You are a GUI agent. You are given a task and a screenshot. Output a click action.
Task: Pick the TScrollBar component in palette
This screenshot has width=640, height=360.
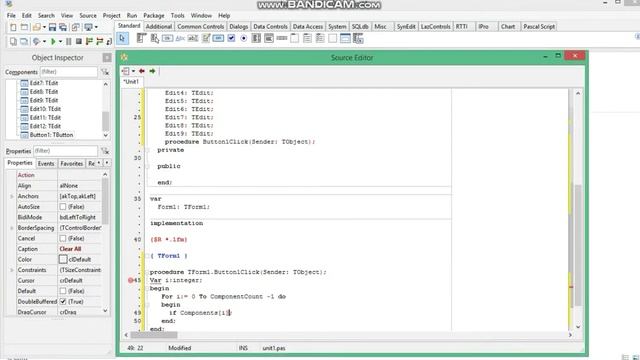pyautogui.click(x=282, y=38)
